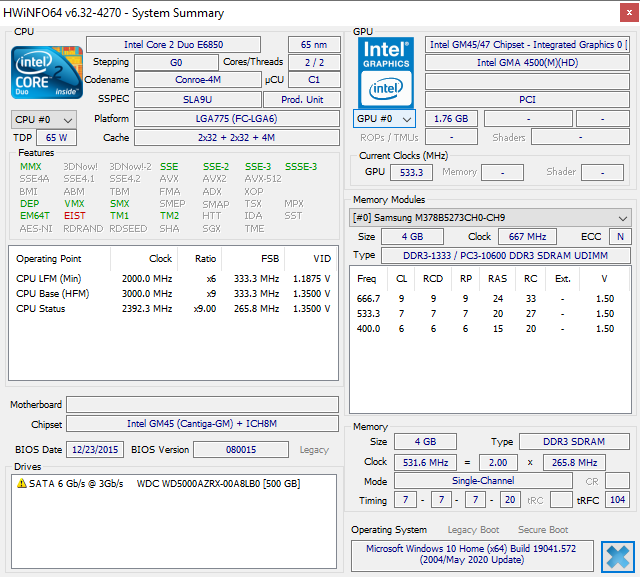The width and height of the screenshot is (640, 577).
Task: Click the 2 / 2 Cores/Threads value
Action: (x=314, y=62)
